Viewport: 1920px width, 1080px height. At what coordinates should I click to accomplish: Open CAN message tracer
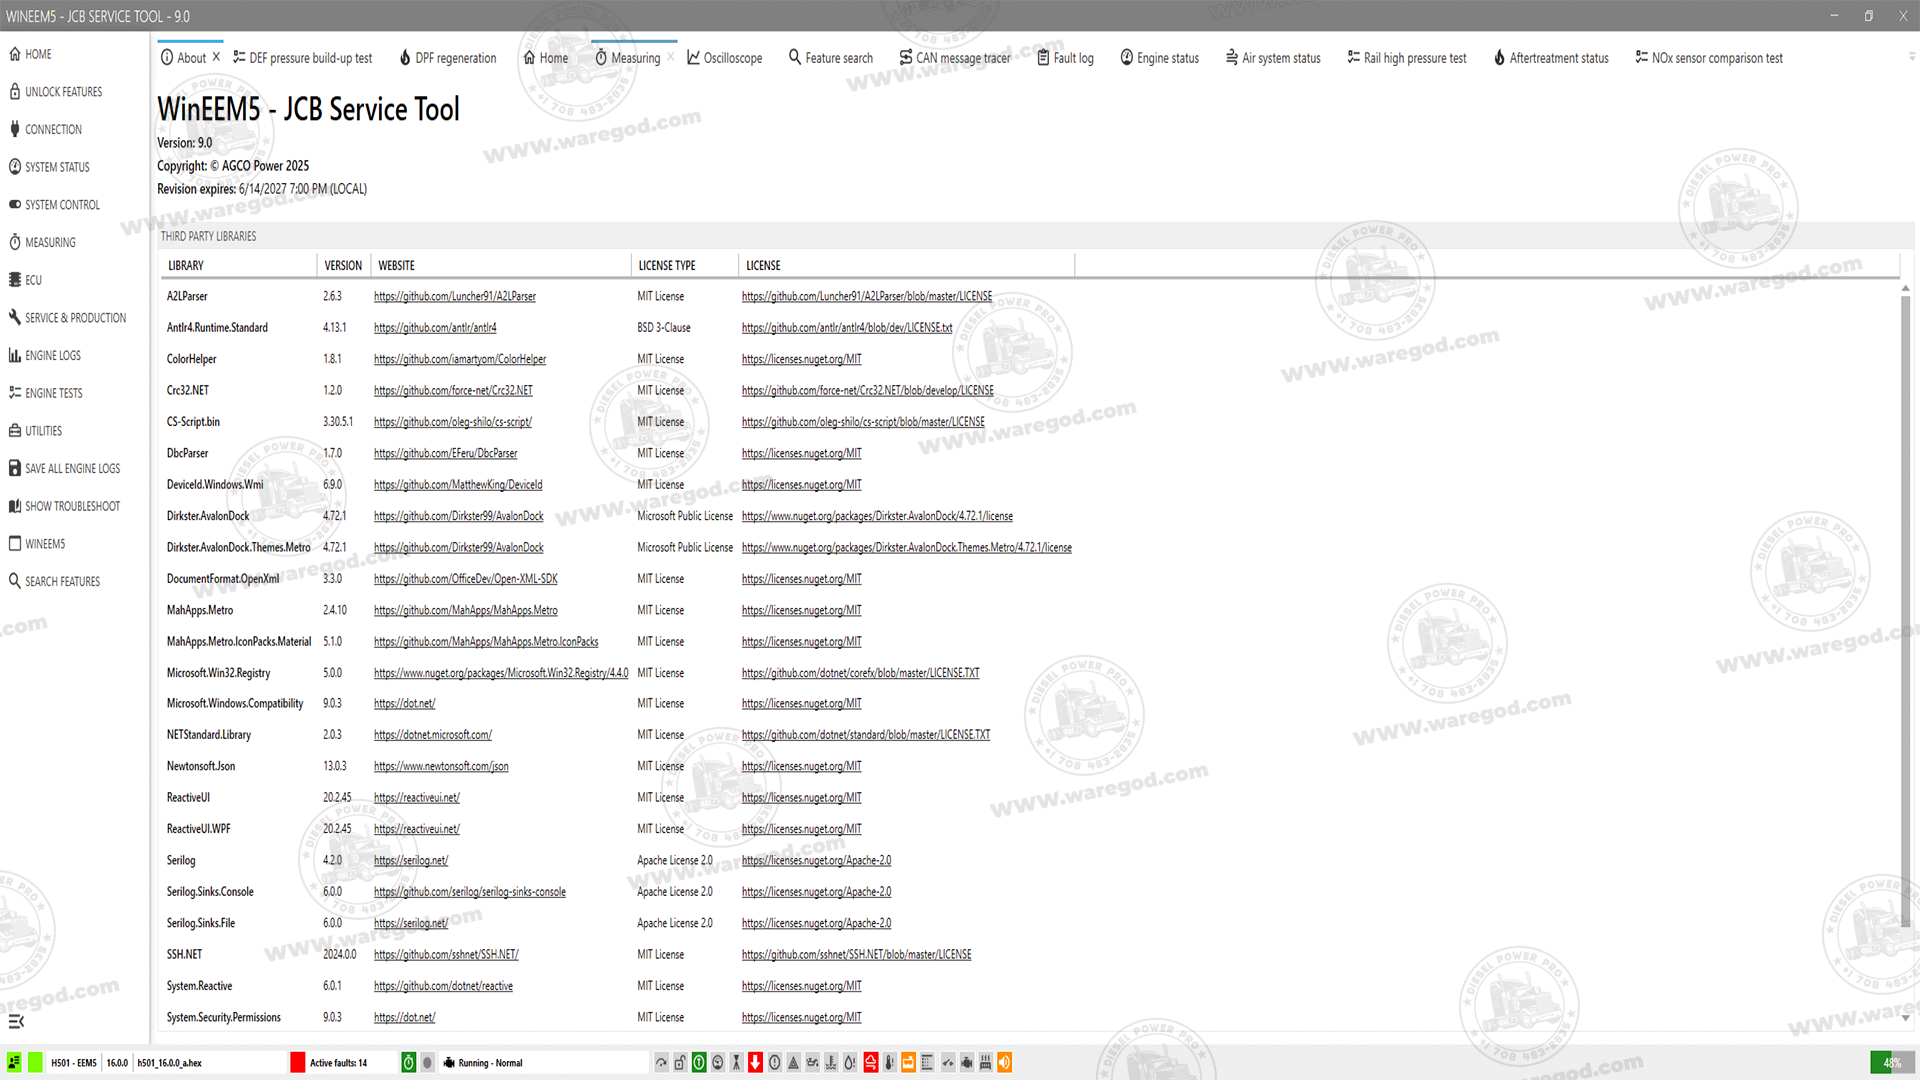pyautogui.click(x=955, y=58)
